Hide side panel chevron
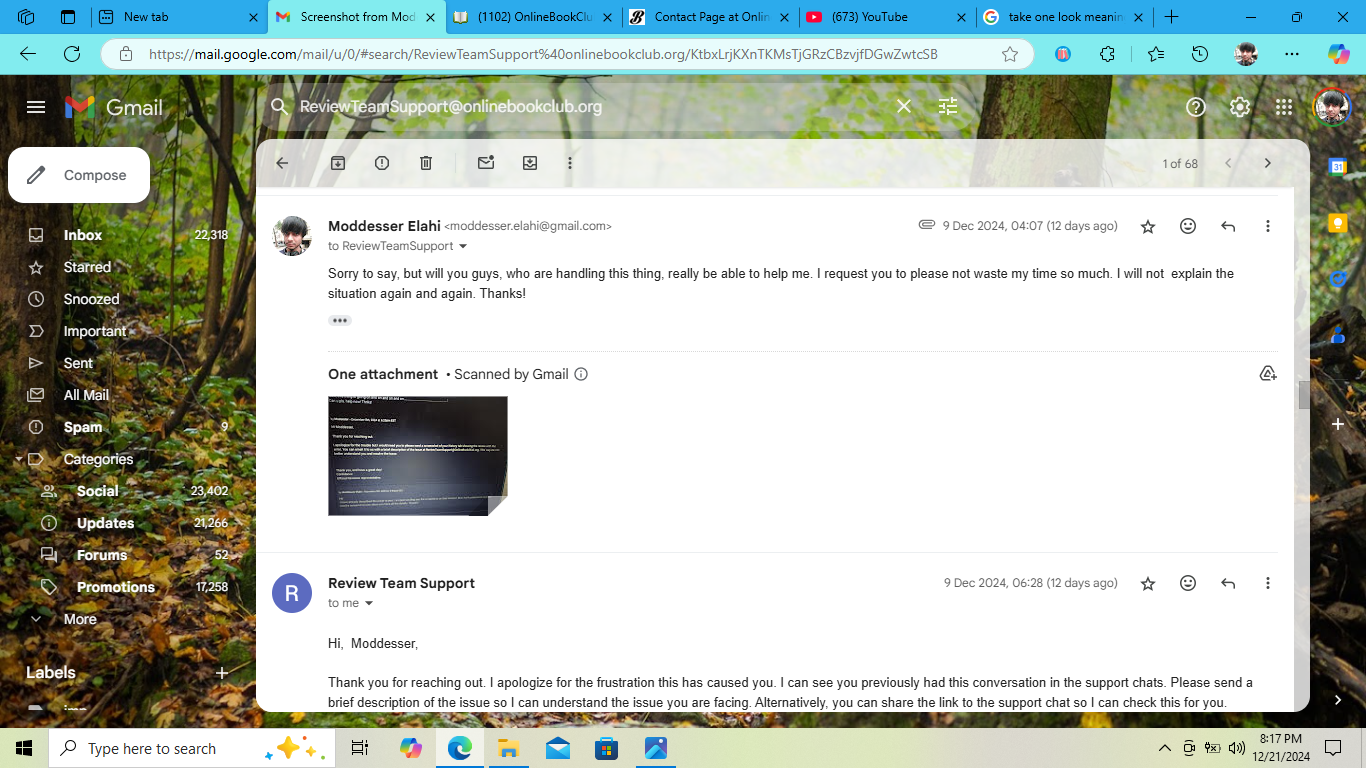This screenshot has width=1366, height=768. point(1338,700)
